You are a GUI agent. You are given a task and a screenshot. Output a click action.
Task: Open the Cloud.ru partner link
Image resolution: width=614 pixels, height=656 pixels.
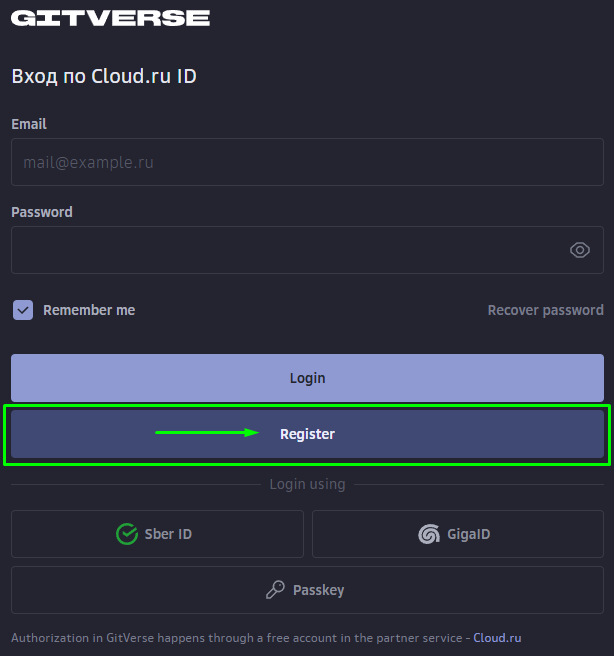pos(497,638)
